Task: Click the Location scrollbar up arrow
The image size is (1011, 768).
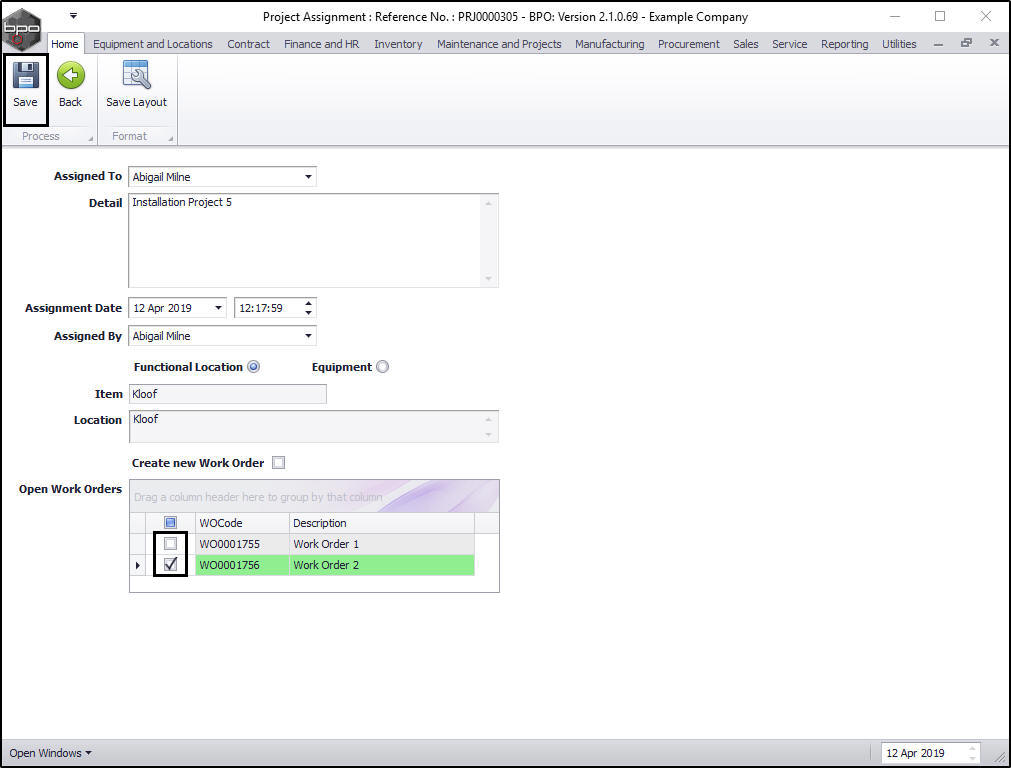Action: click(489, 419)
